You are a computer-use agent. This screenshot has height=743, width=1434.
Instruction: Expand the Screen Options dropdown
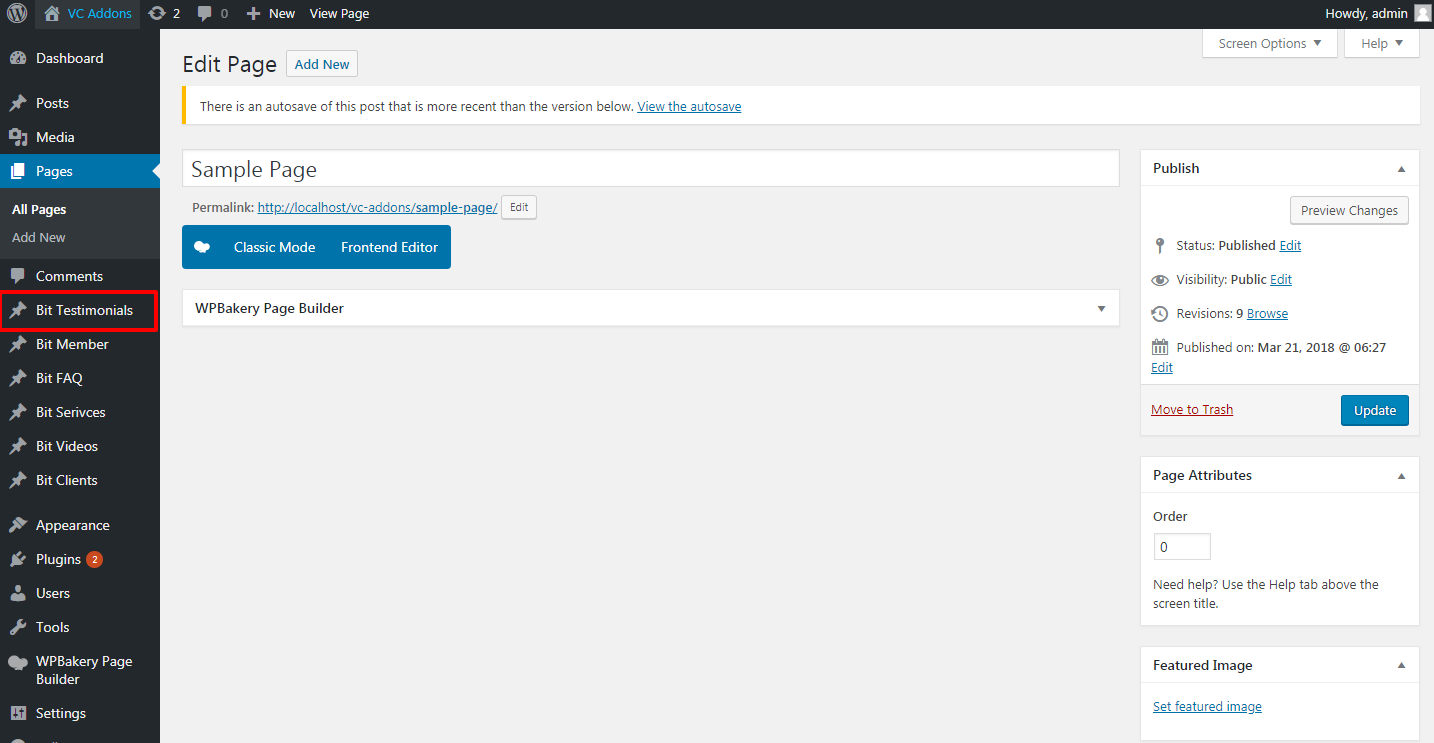[x=1269, y=43]
